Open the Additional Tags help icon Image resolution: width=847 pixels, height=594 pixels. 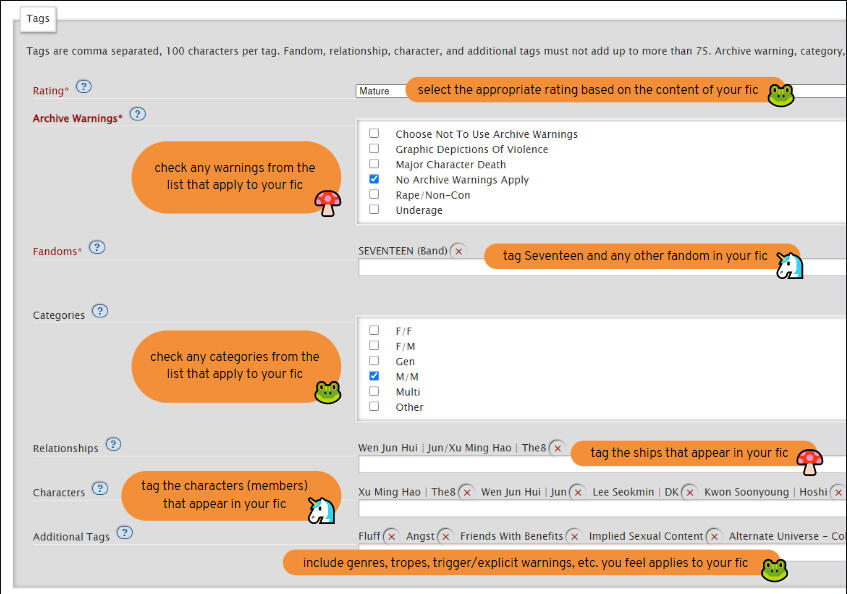coord(124,533)
